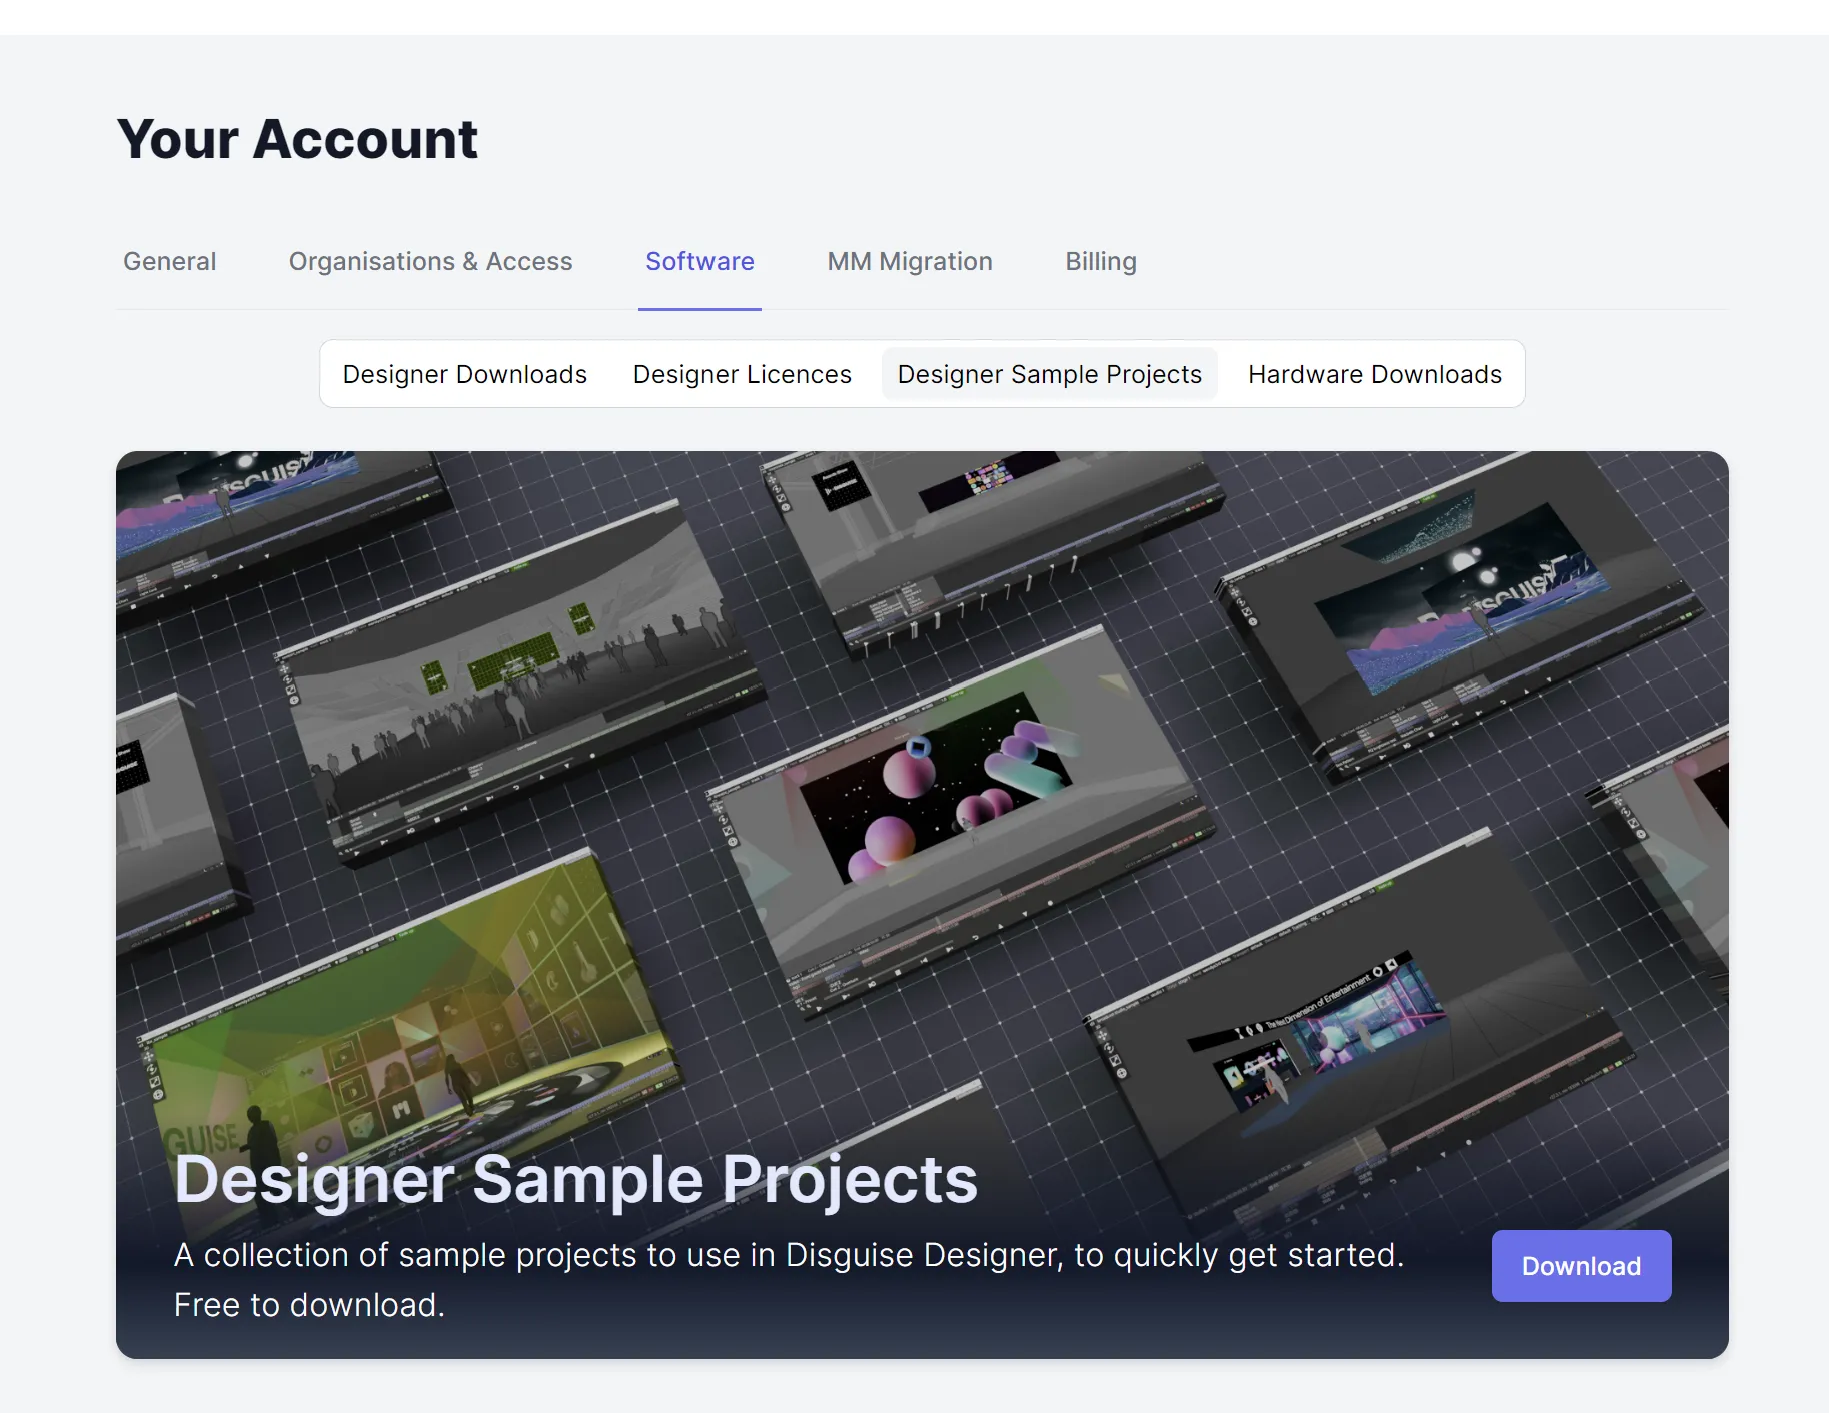This screenshot has width=1829, height=1413.
Task: Click the sample projects collection description text
Action: [788, 1255]
